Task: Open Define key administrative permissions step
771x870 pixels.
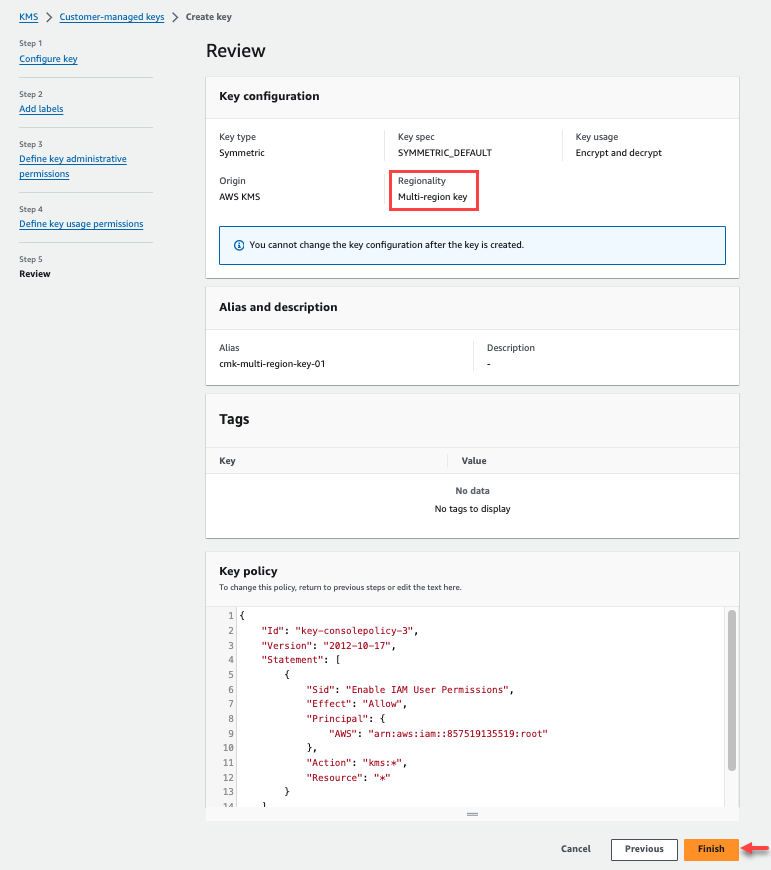Action: click(73, 166)
